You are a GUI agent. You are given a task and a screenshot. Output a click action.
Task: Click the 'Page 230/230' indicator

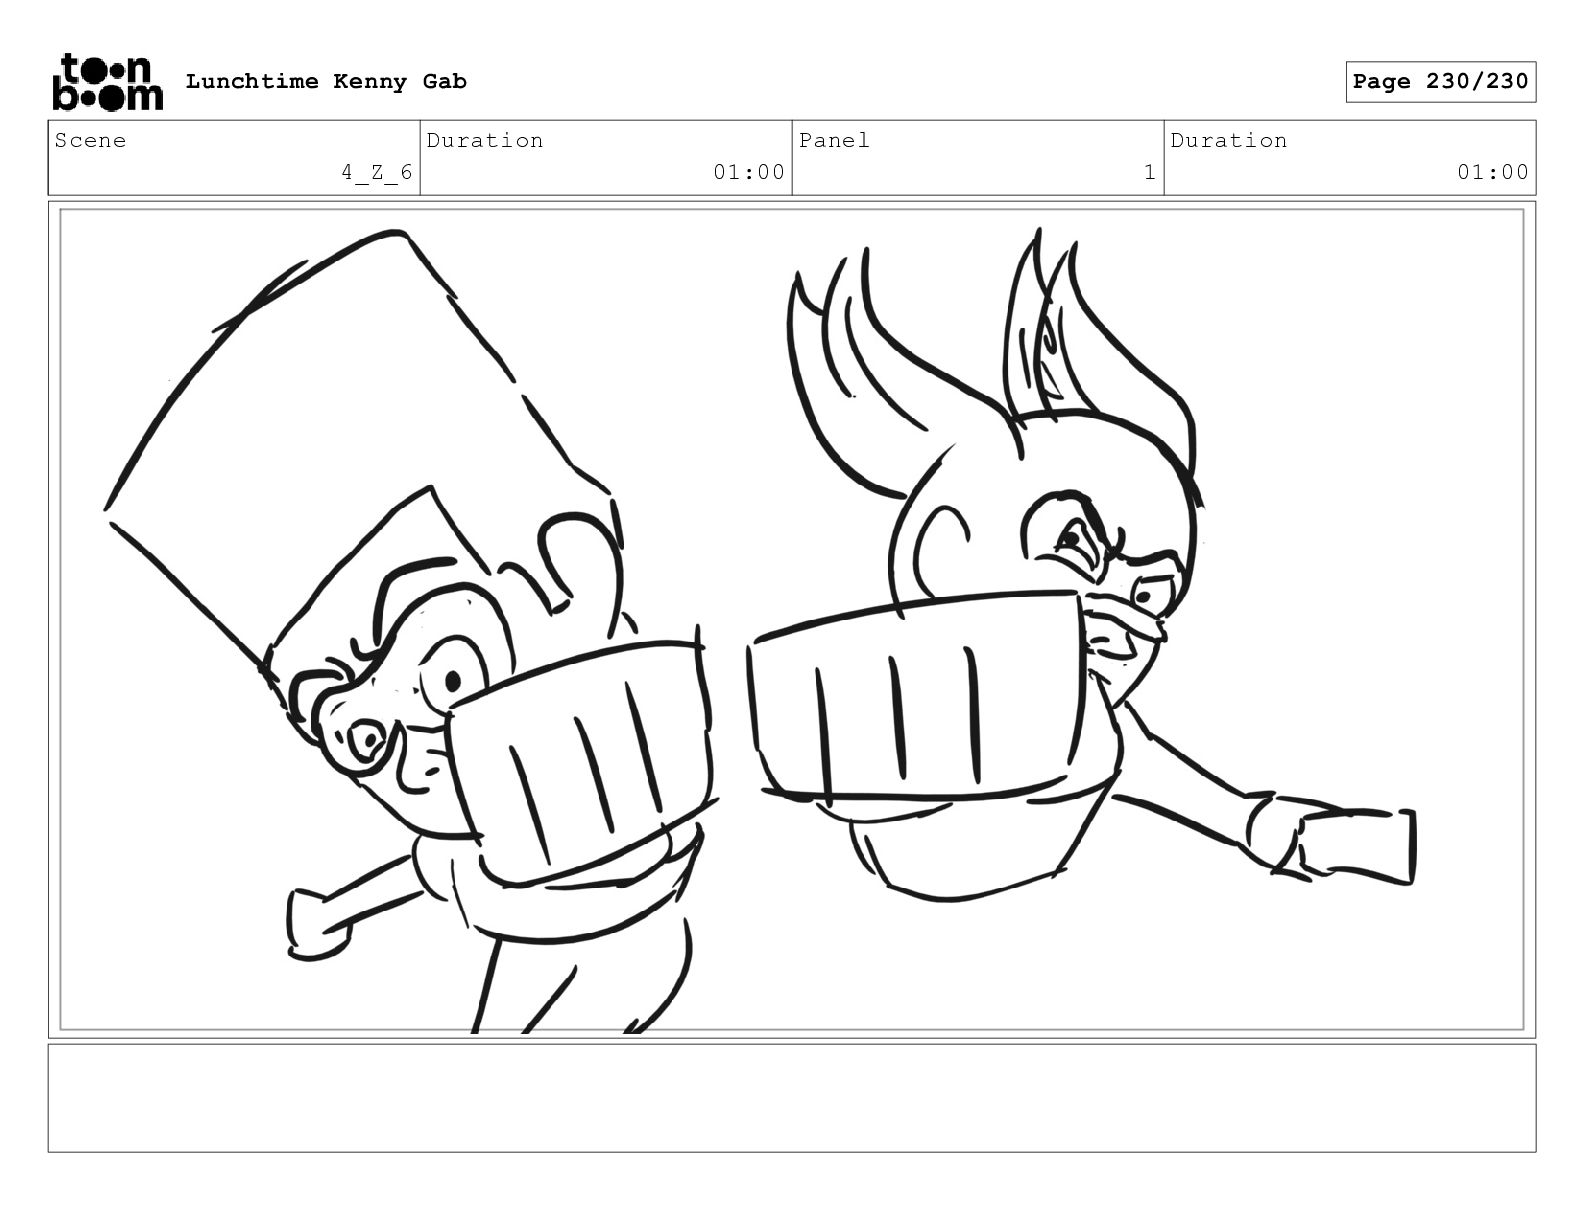click(x=1440, y=82)
